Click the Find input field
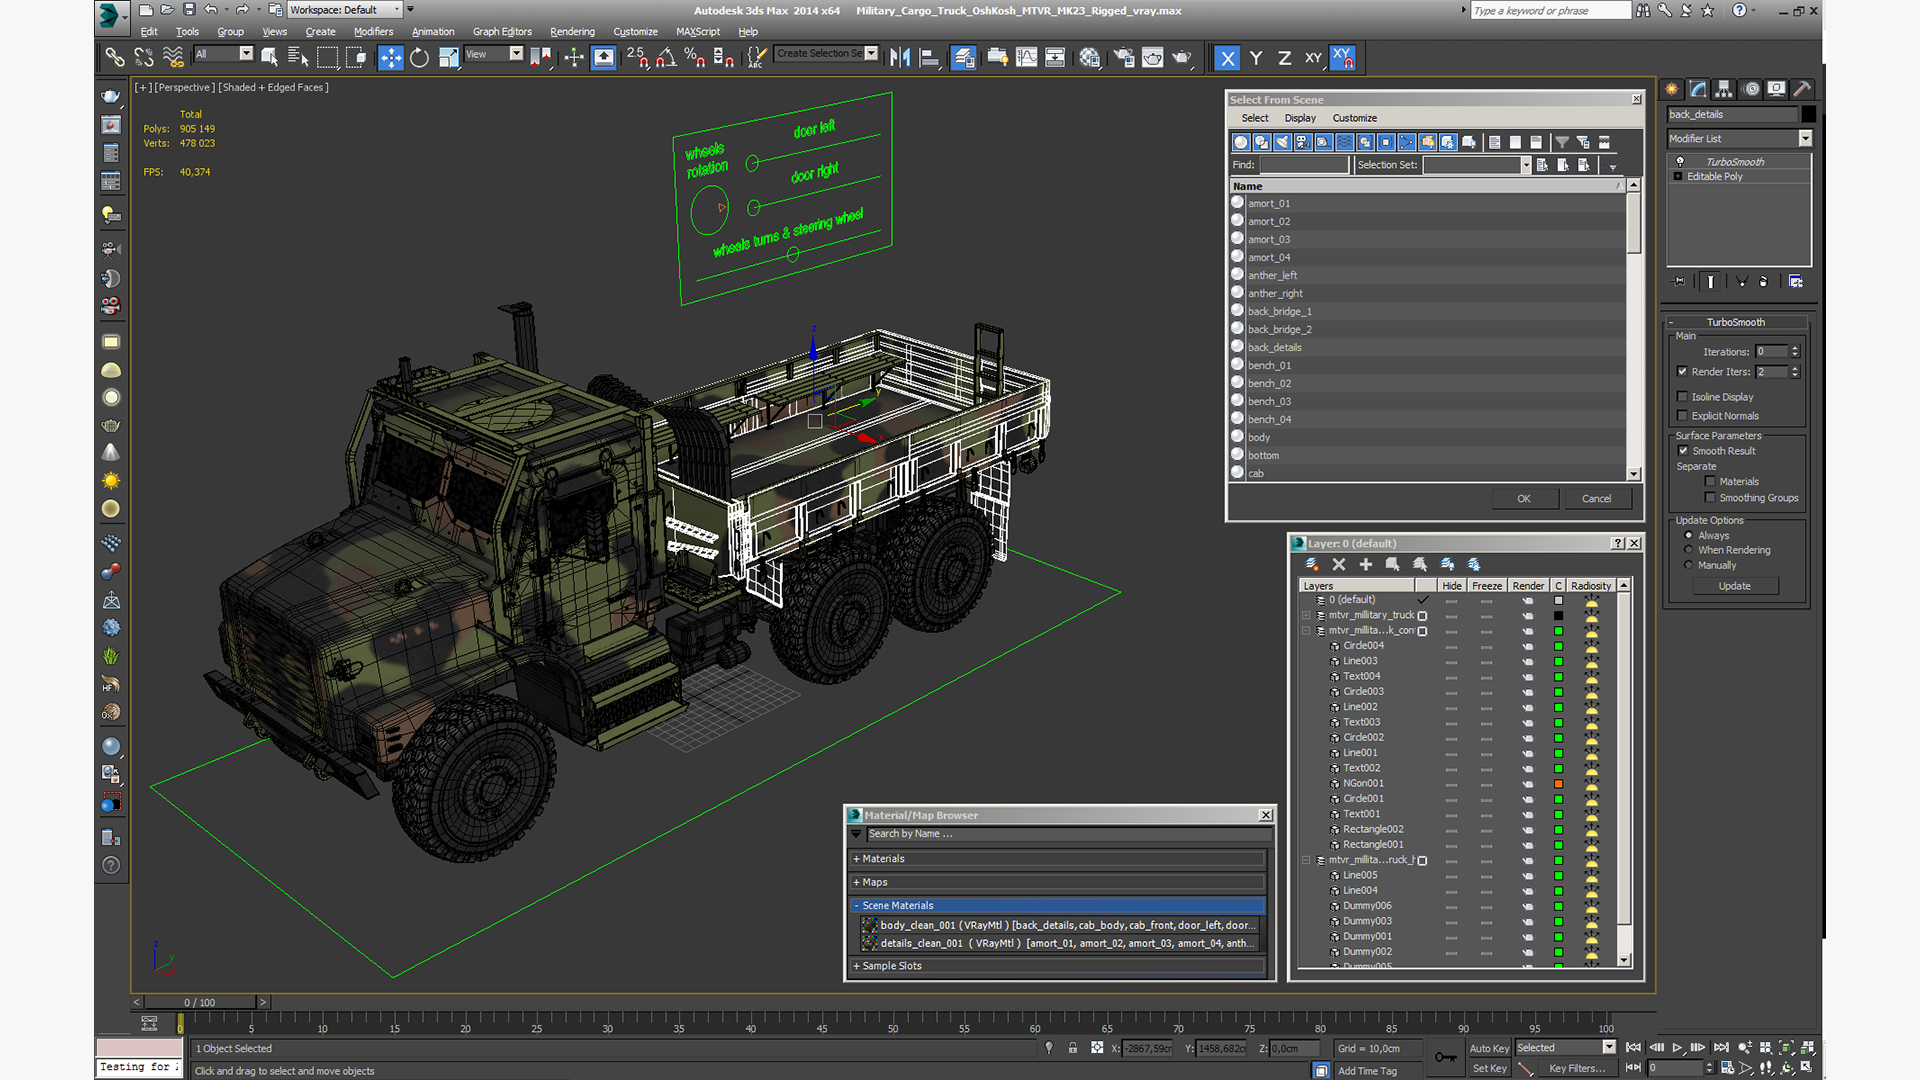The height and width of the screenshot is (1080, 1920). coord(1303,165)
